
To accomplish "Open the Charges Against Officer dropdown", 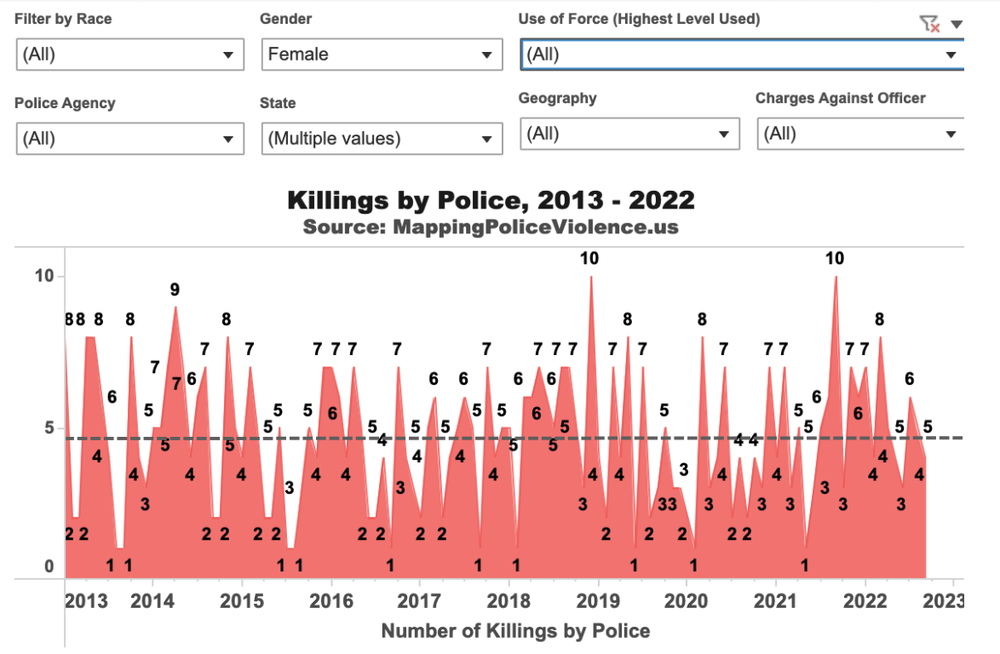I will tap(861, 133).
